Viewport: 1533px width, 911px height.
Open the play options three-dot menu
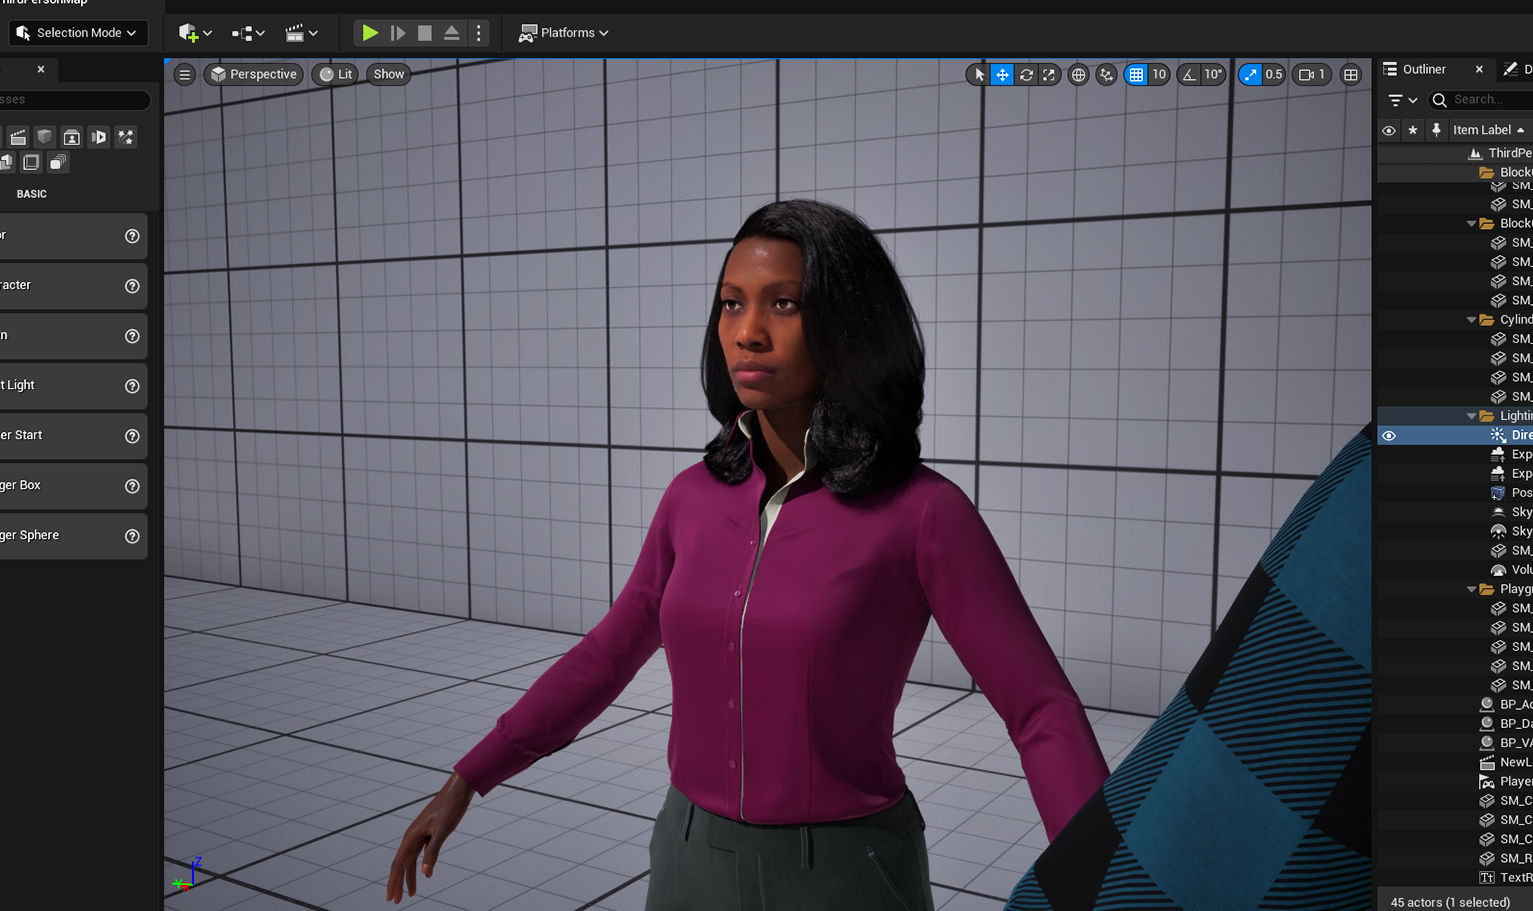point(479,33)
